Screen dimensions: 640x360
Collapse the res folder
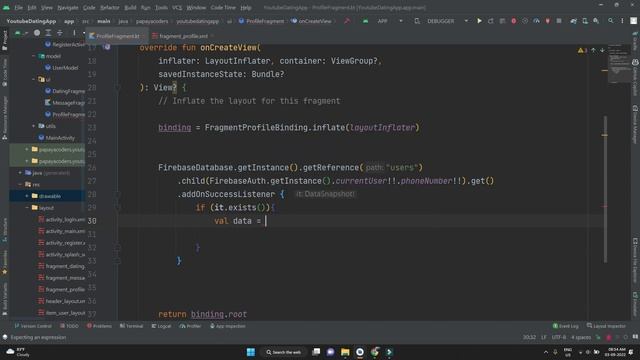20,184
